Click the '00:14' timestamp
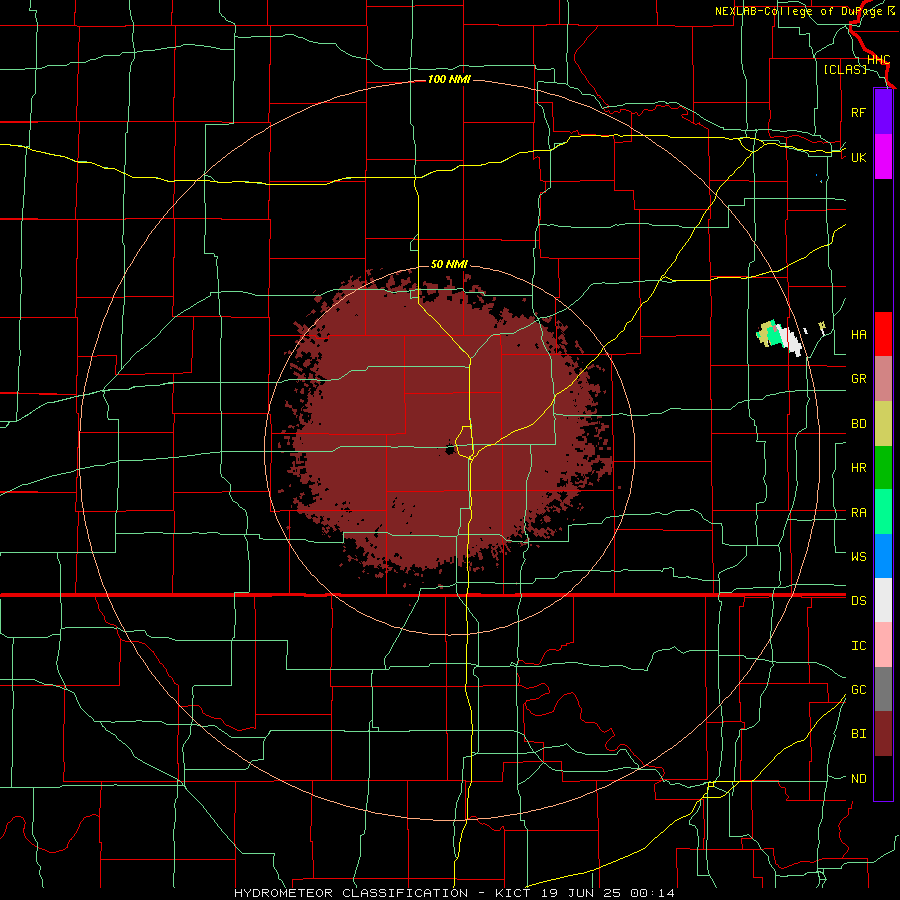Viewport: 900px width, 900px height. coord(652,893)
